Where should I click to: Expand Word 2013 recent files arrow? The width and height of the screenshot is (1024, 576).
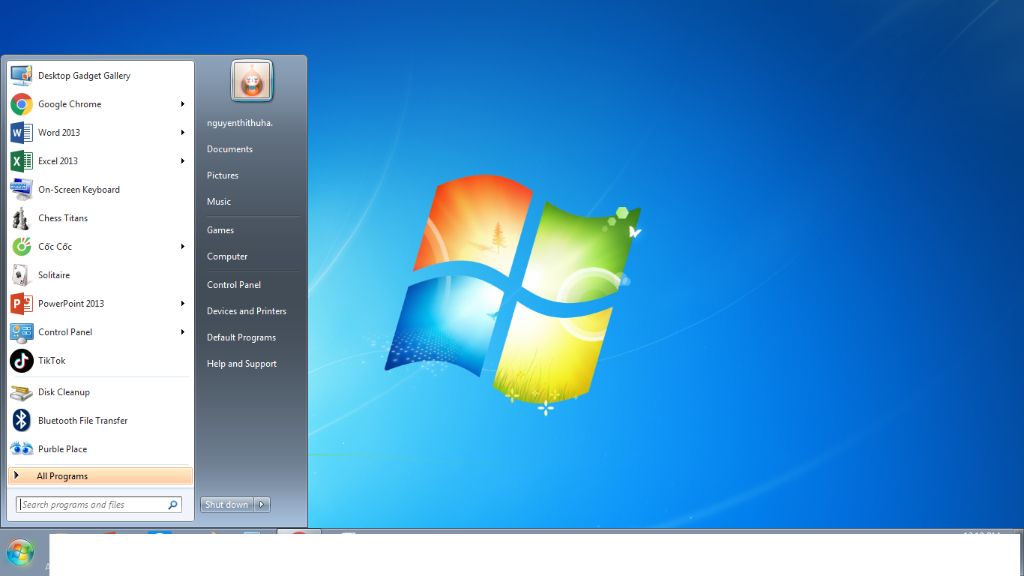[x=183, y=133]
